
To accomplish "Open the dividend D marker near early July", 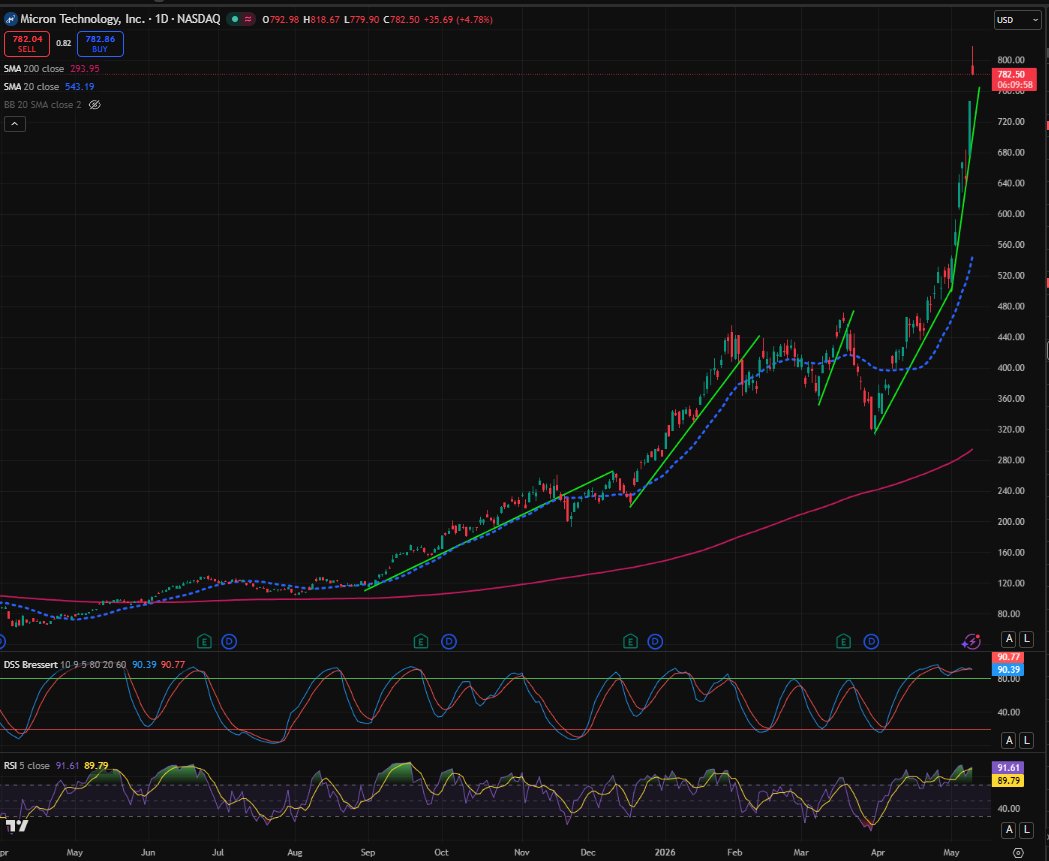I will point(229,642).
